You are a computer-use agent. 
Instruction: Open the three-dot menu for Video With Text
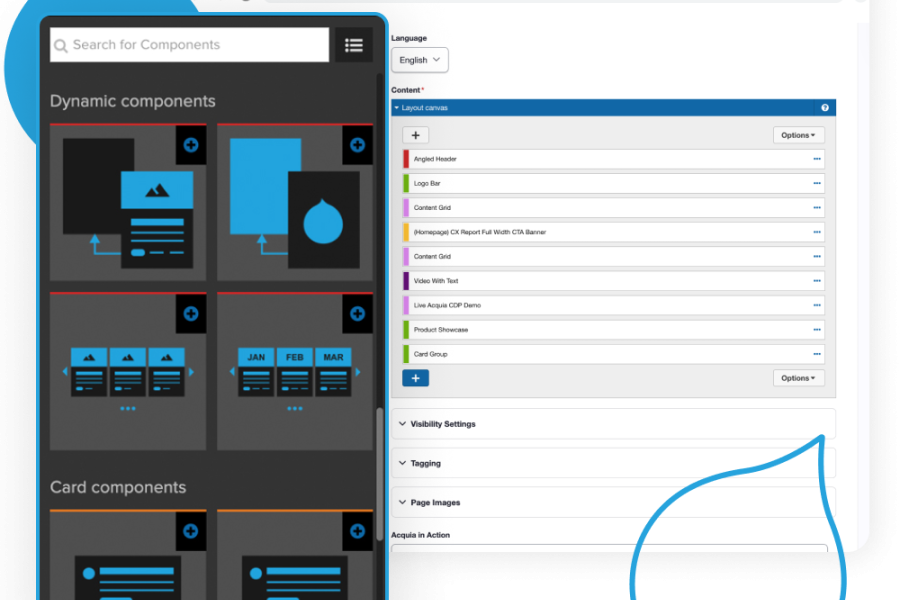816,281
